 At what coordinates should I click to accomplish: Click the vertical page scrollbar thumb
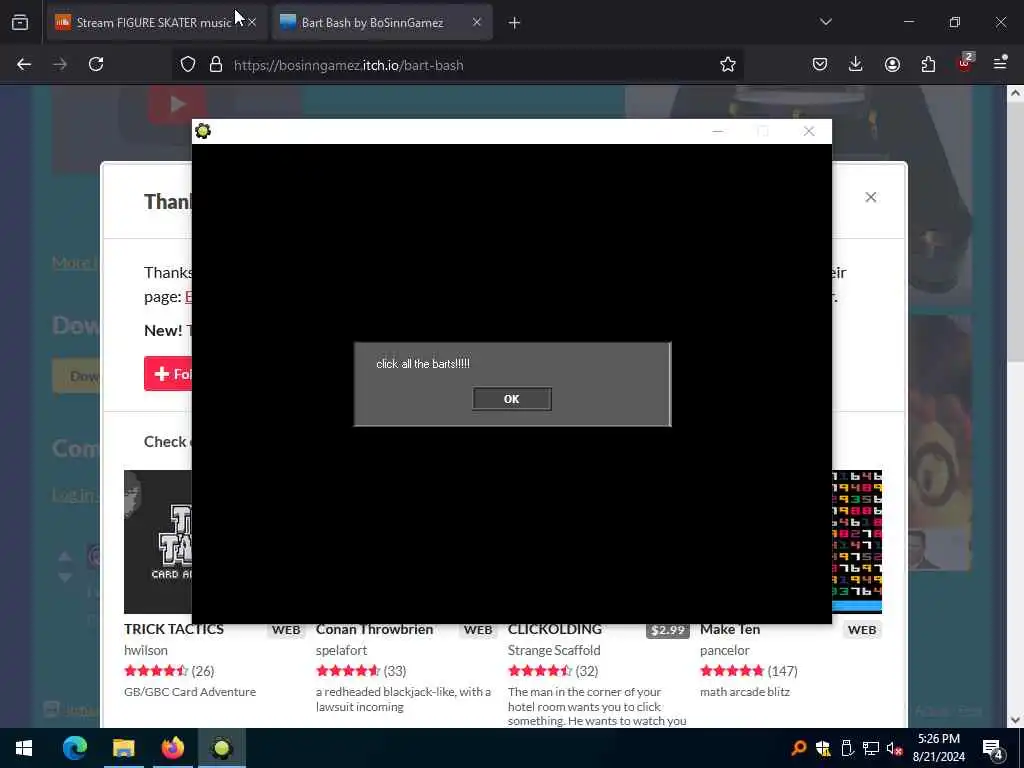pos(1015,231)
